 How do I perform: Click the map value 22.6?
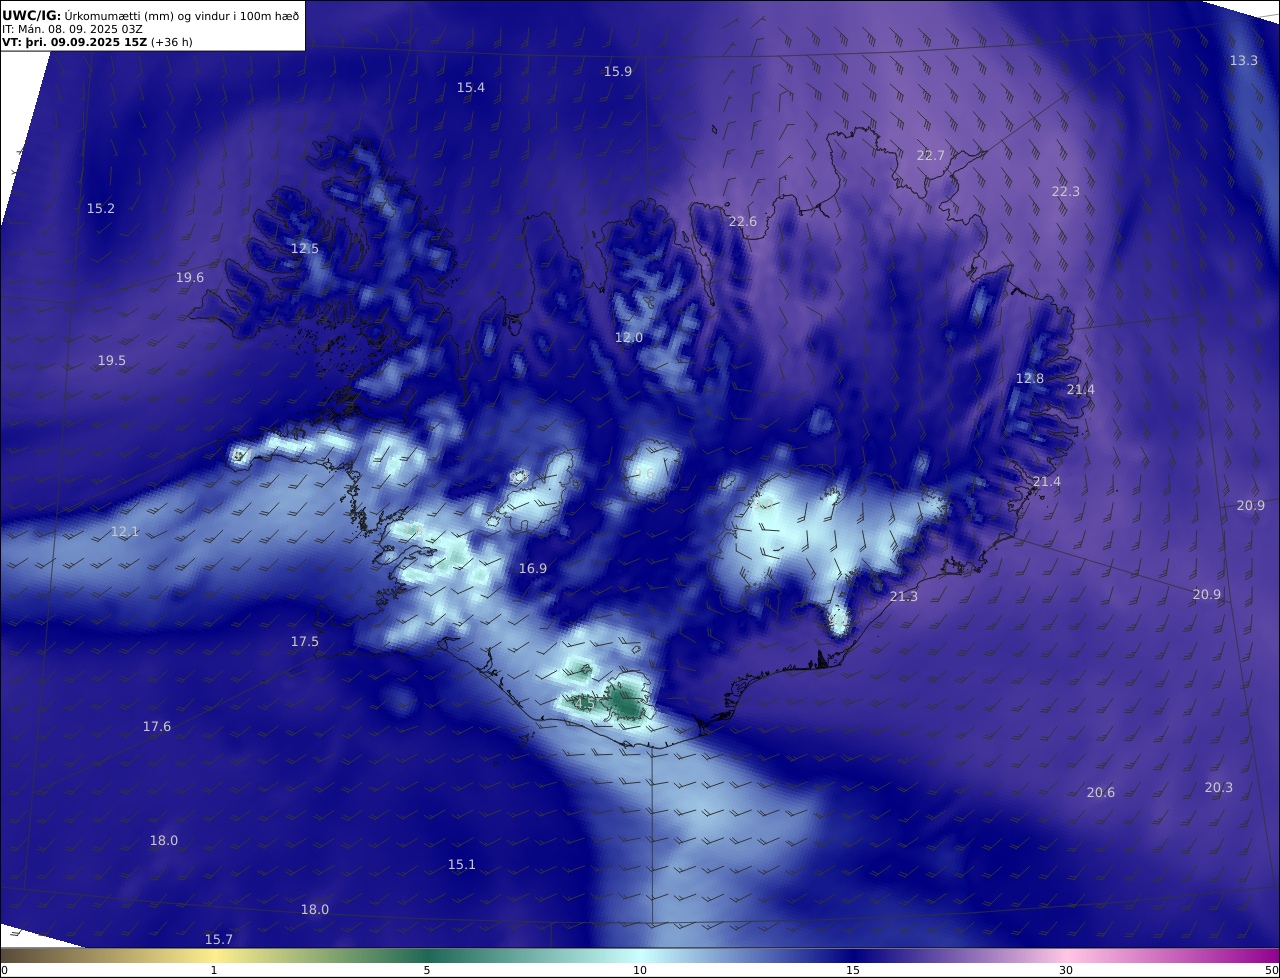pyautogui.click(x=743, y=222)
